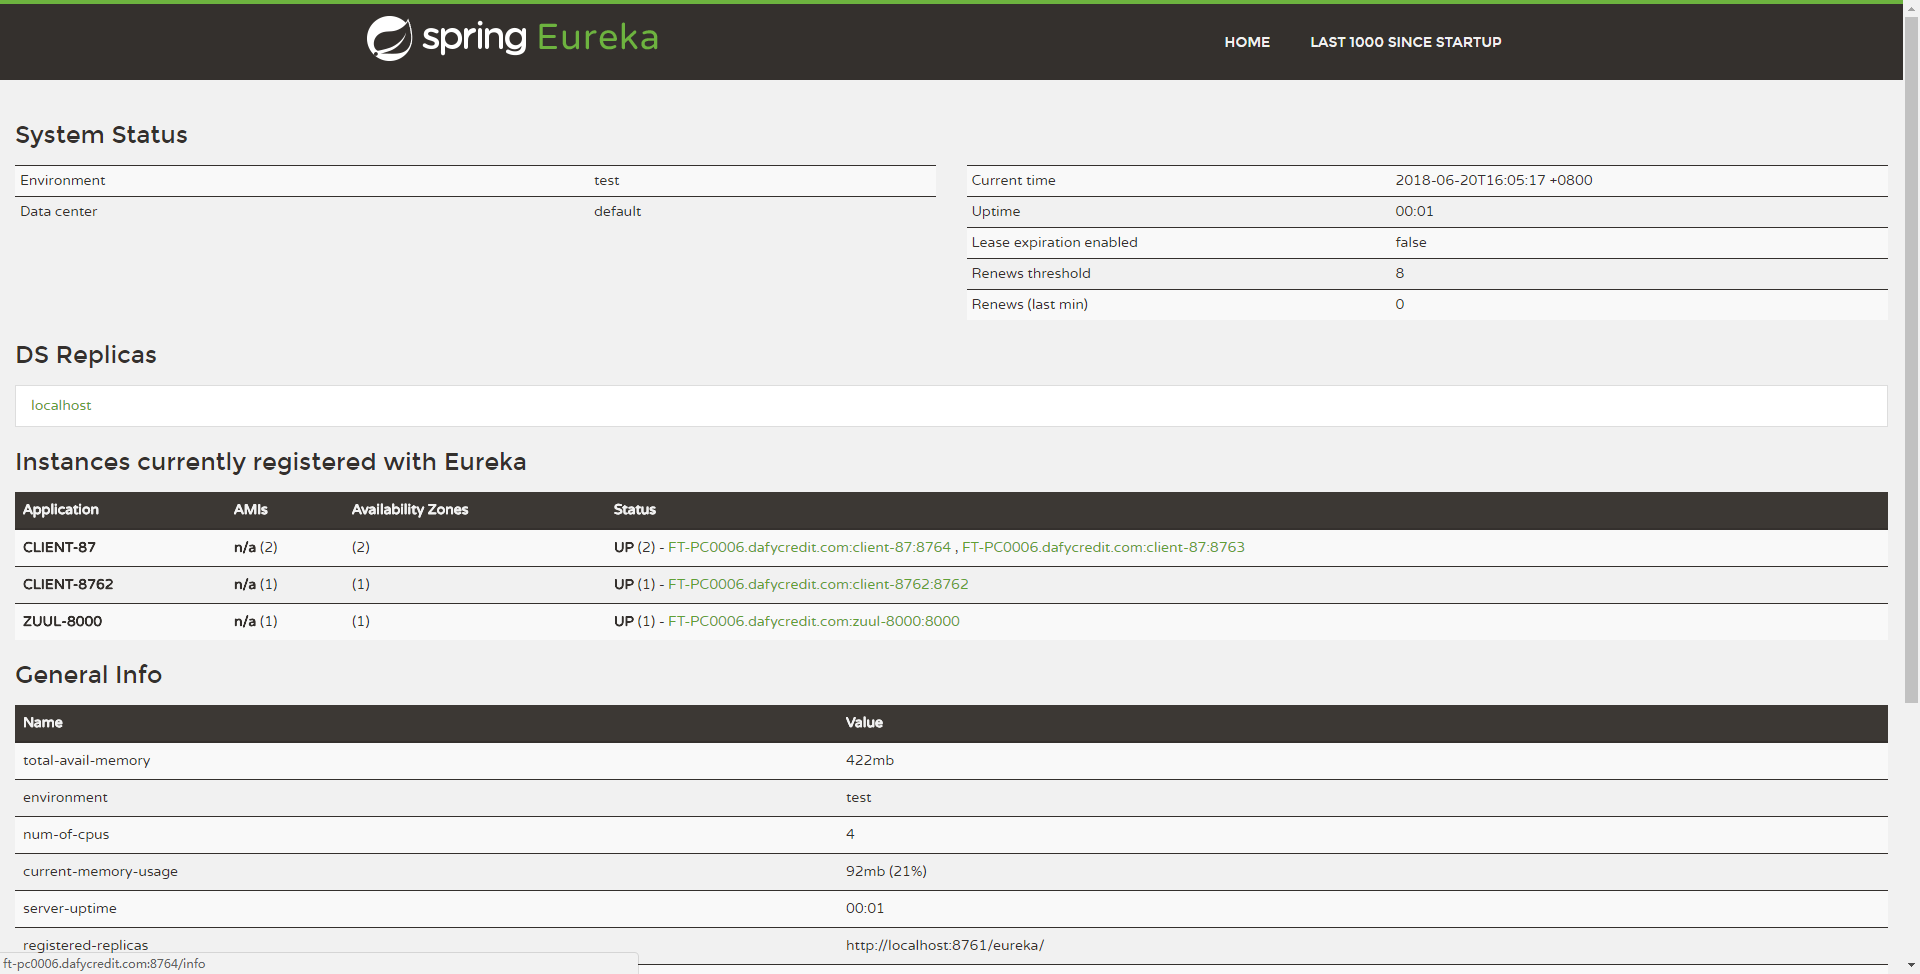Click the Environment label in System Status
Image resolution: width=1920 pixels, height=974 pixels.
click(62, 180)
